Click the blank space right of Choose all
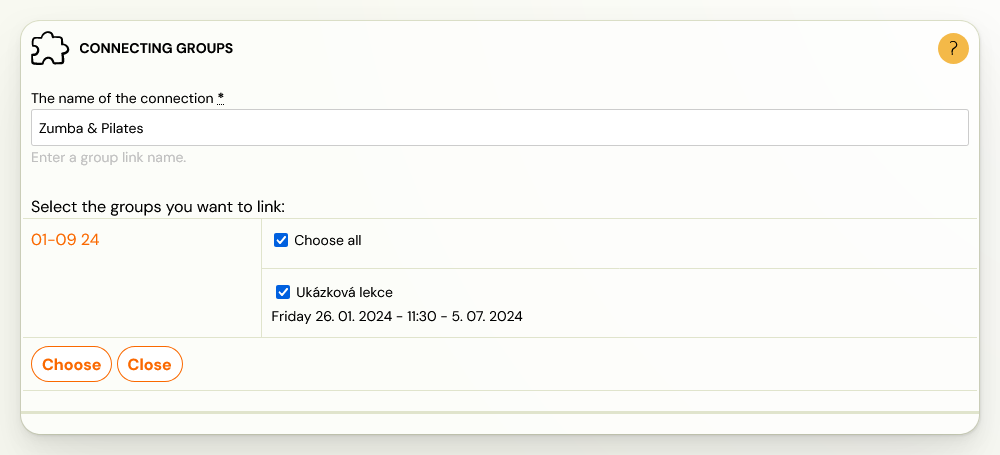Screen dimensions: 1000x455 [670, 242]
